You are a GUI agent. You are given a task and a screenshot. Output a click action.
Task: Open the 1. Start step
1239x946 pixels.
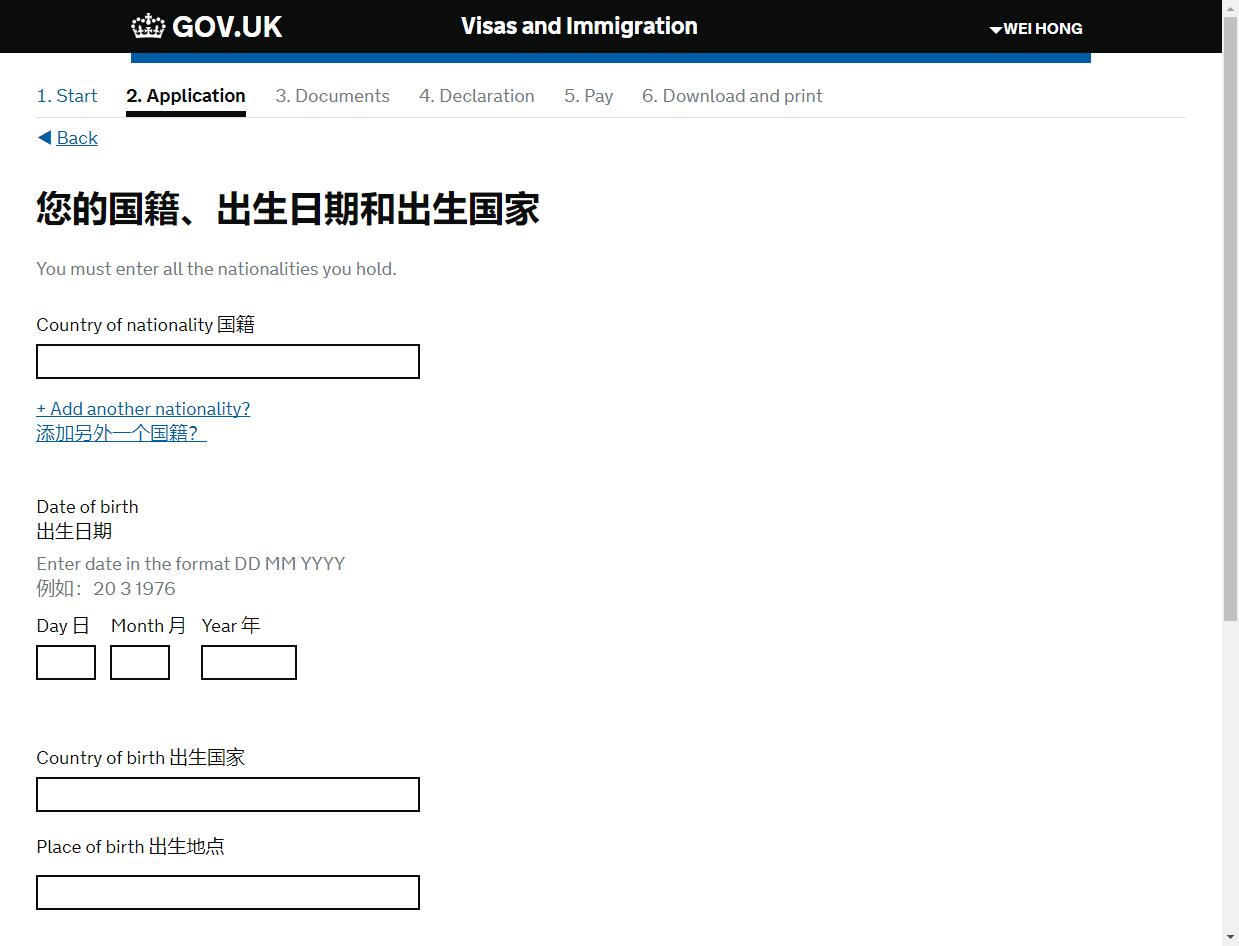67,96
